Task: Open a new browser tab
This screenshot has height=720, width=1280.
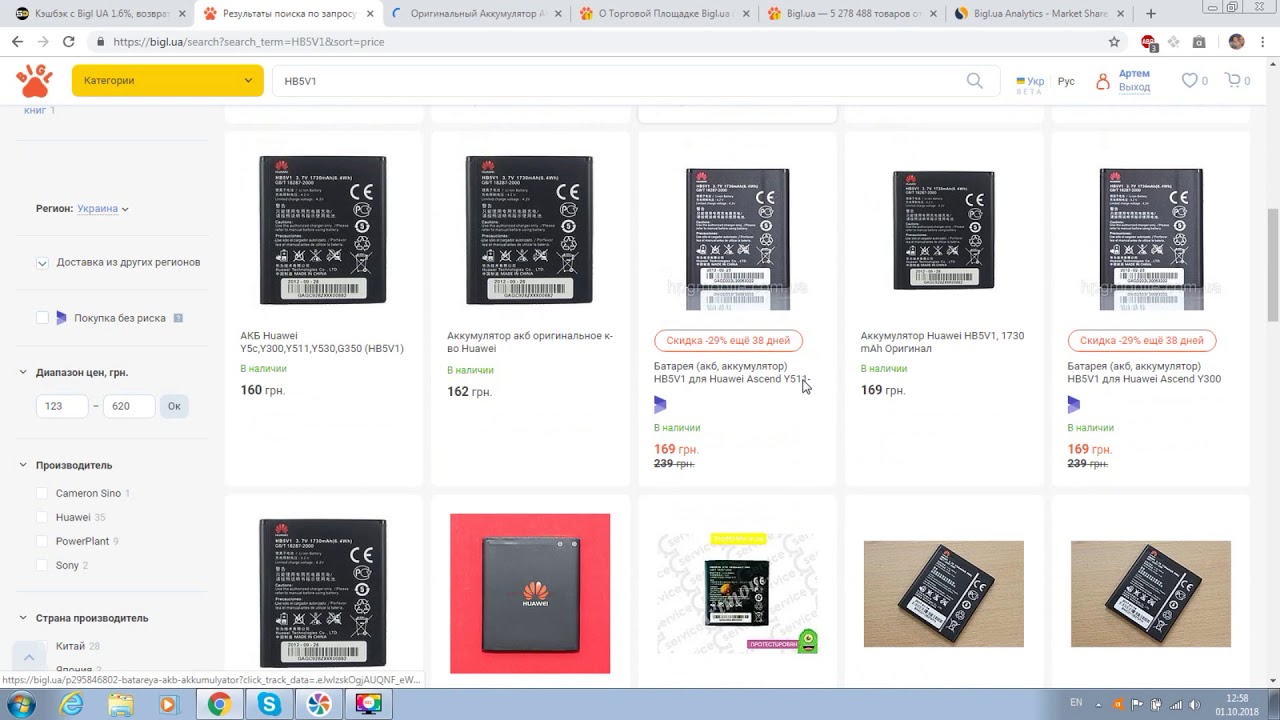Action: pyautogui.click(x=1151, y=14)
